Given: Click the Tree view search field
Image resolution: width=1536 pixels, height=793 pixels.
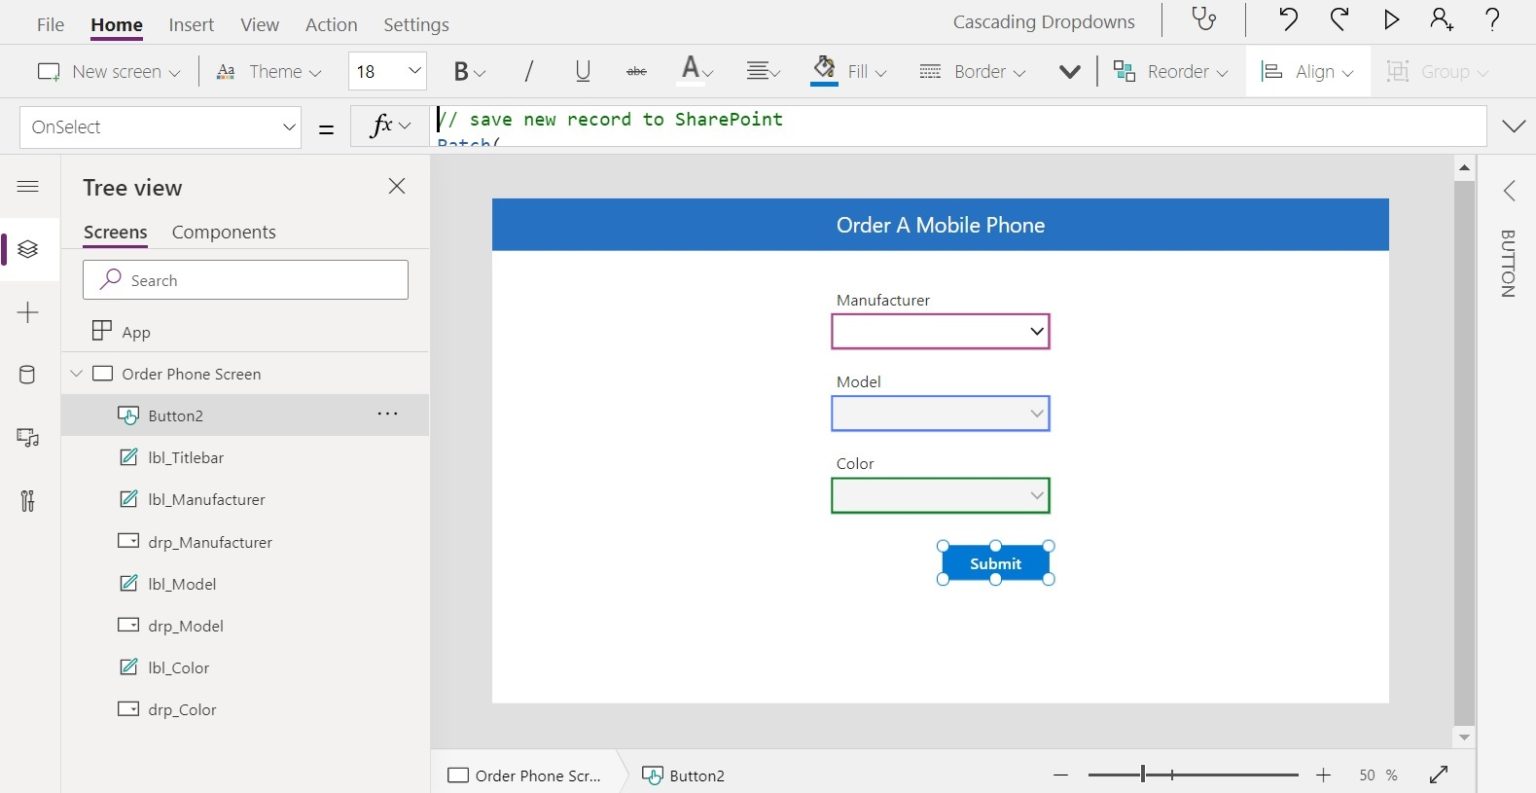Looking at the screenshot, I should tap(245, 280).
